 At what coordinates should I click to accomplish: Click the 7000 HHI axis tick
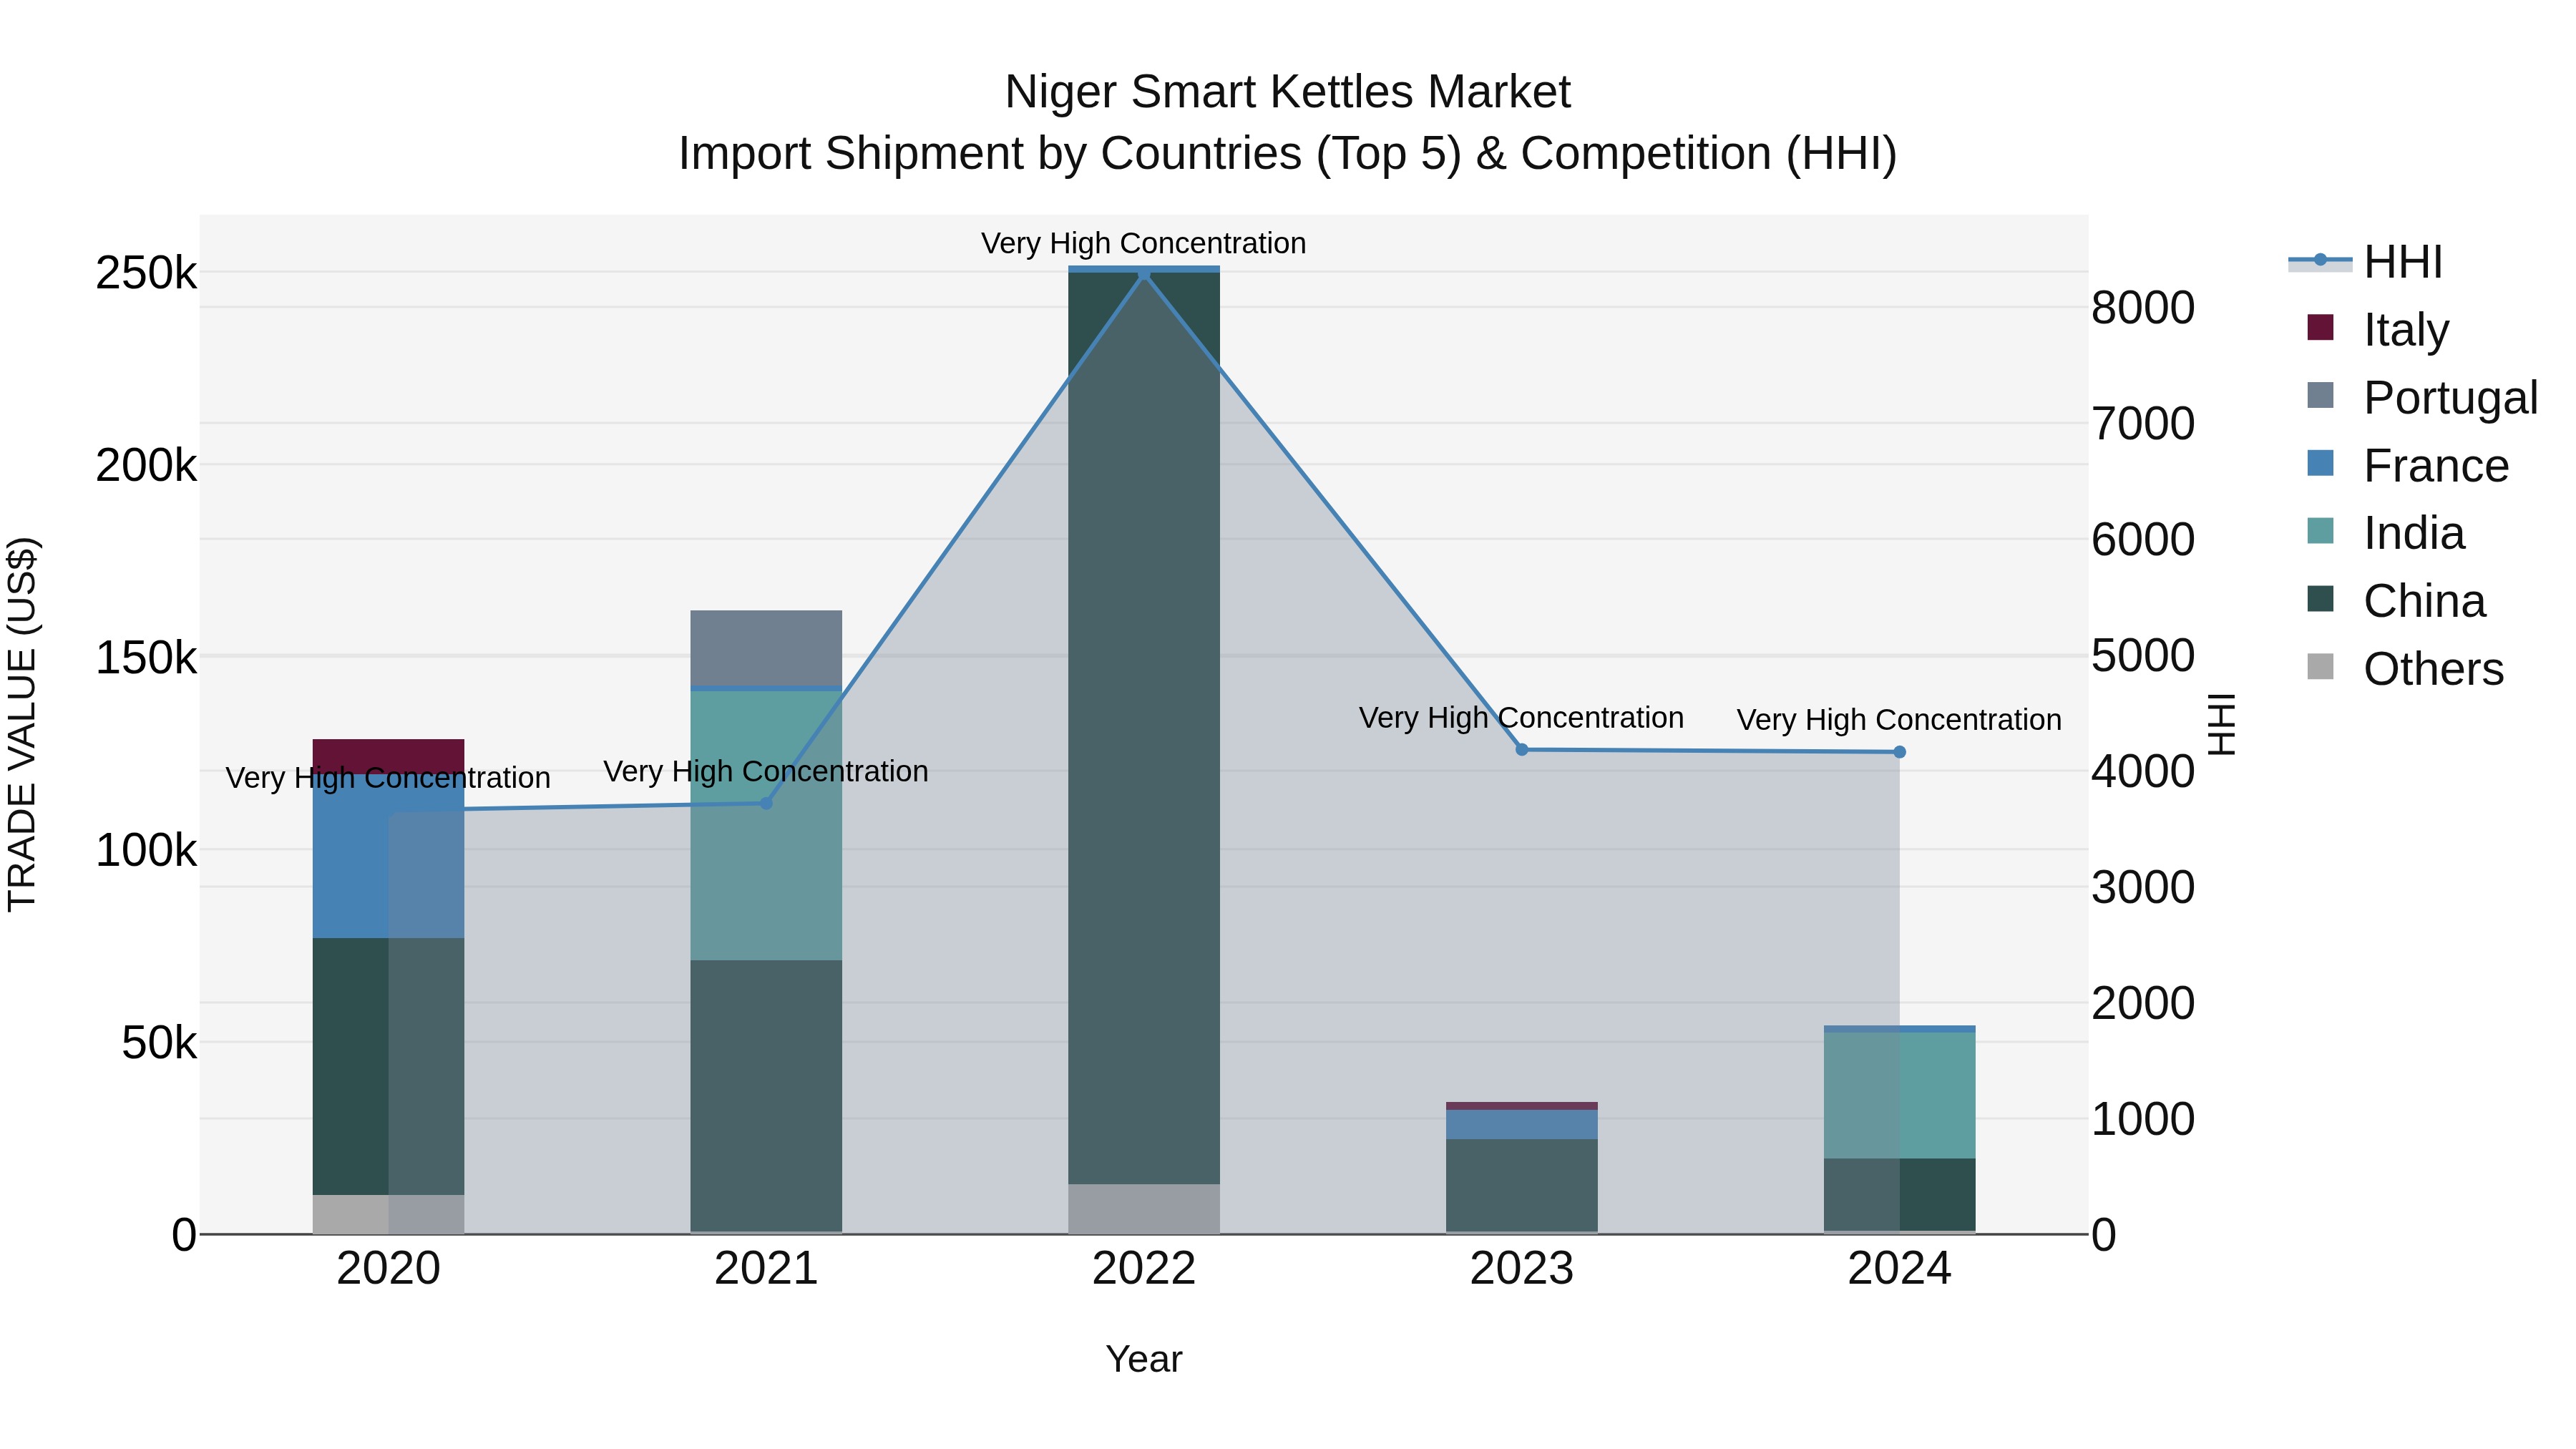(2143, 424)
